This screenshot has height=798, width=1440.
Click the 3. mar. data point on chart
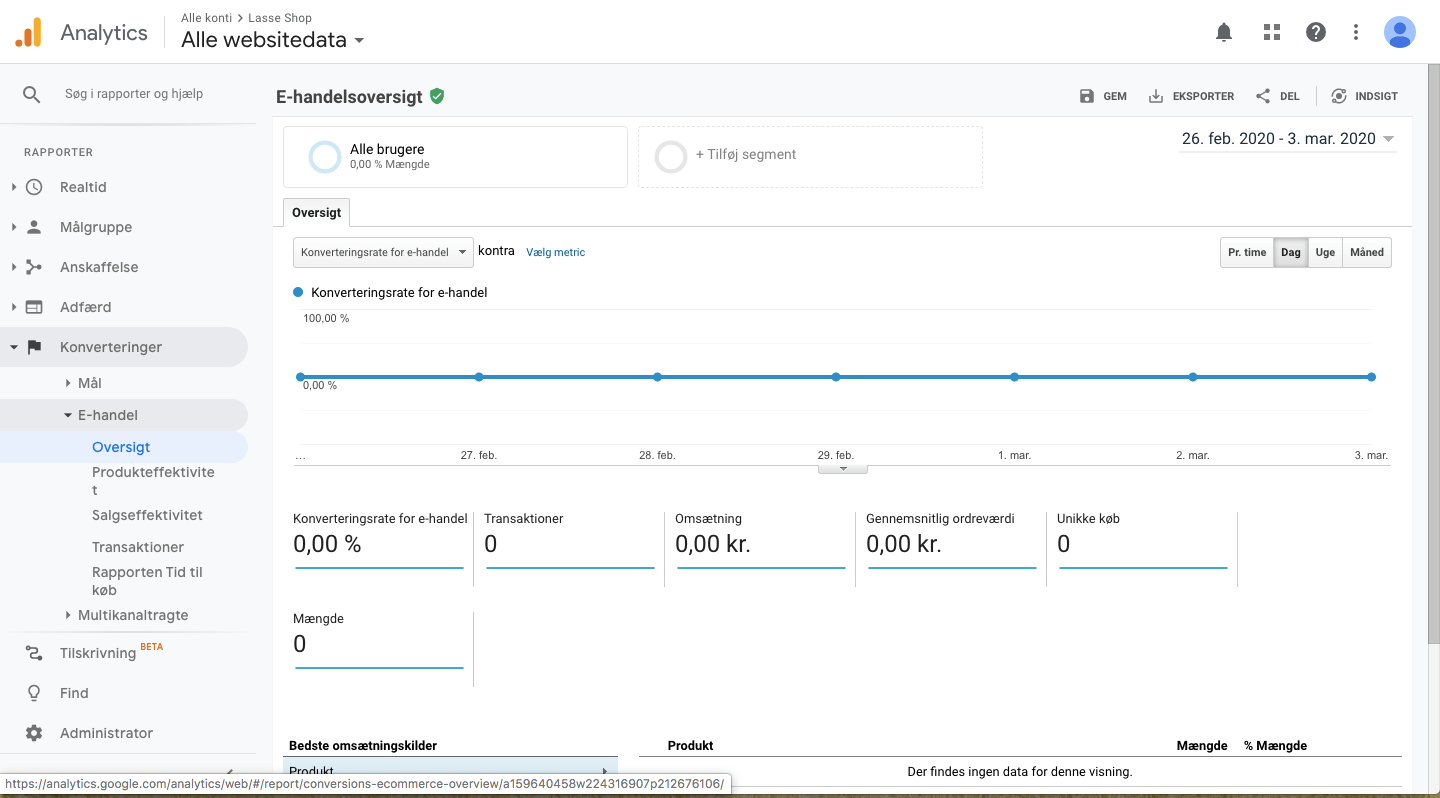[1371, 377]
